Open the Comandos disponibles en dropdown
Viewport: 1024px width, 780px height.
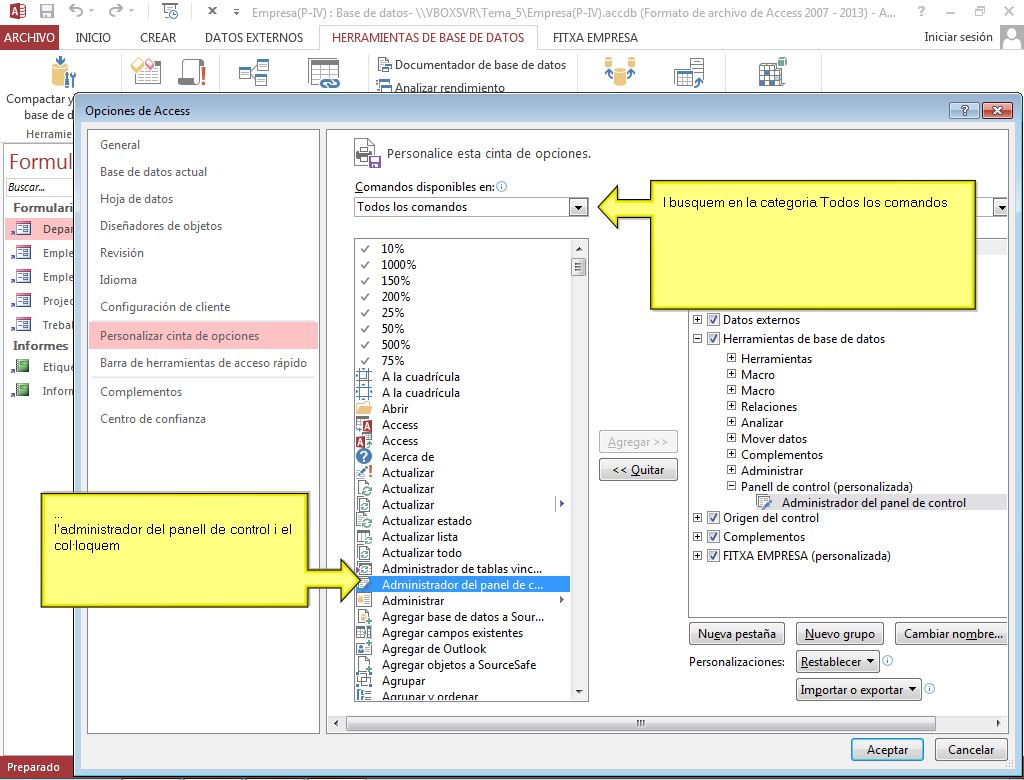pyautogui.click(x=578, y=207)
